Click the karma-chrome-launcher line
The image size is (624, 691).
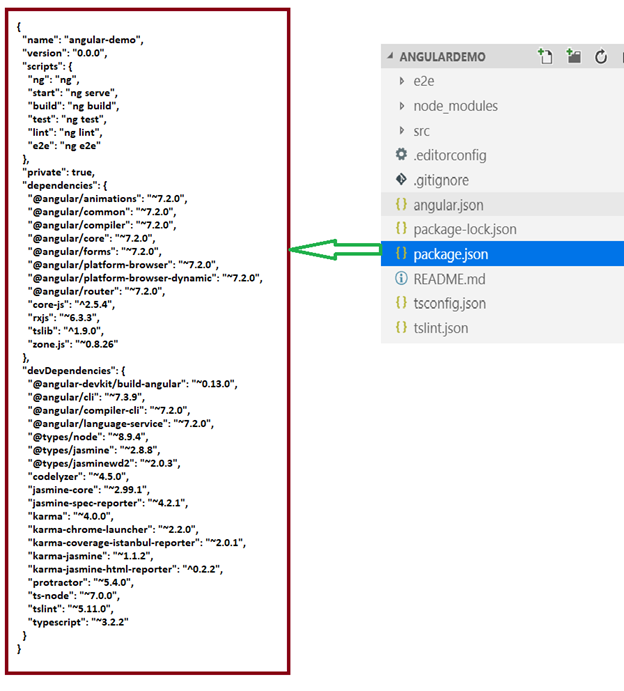point(113,529)
